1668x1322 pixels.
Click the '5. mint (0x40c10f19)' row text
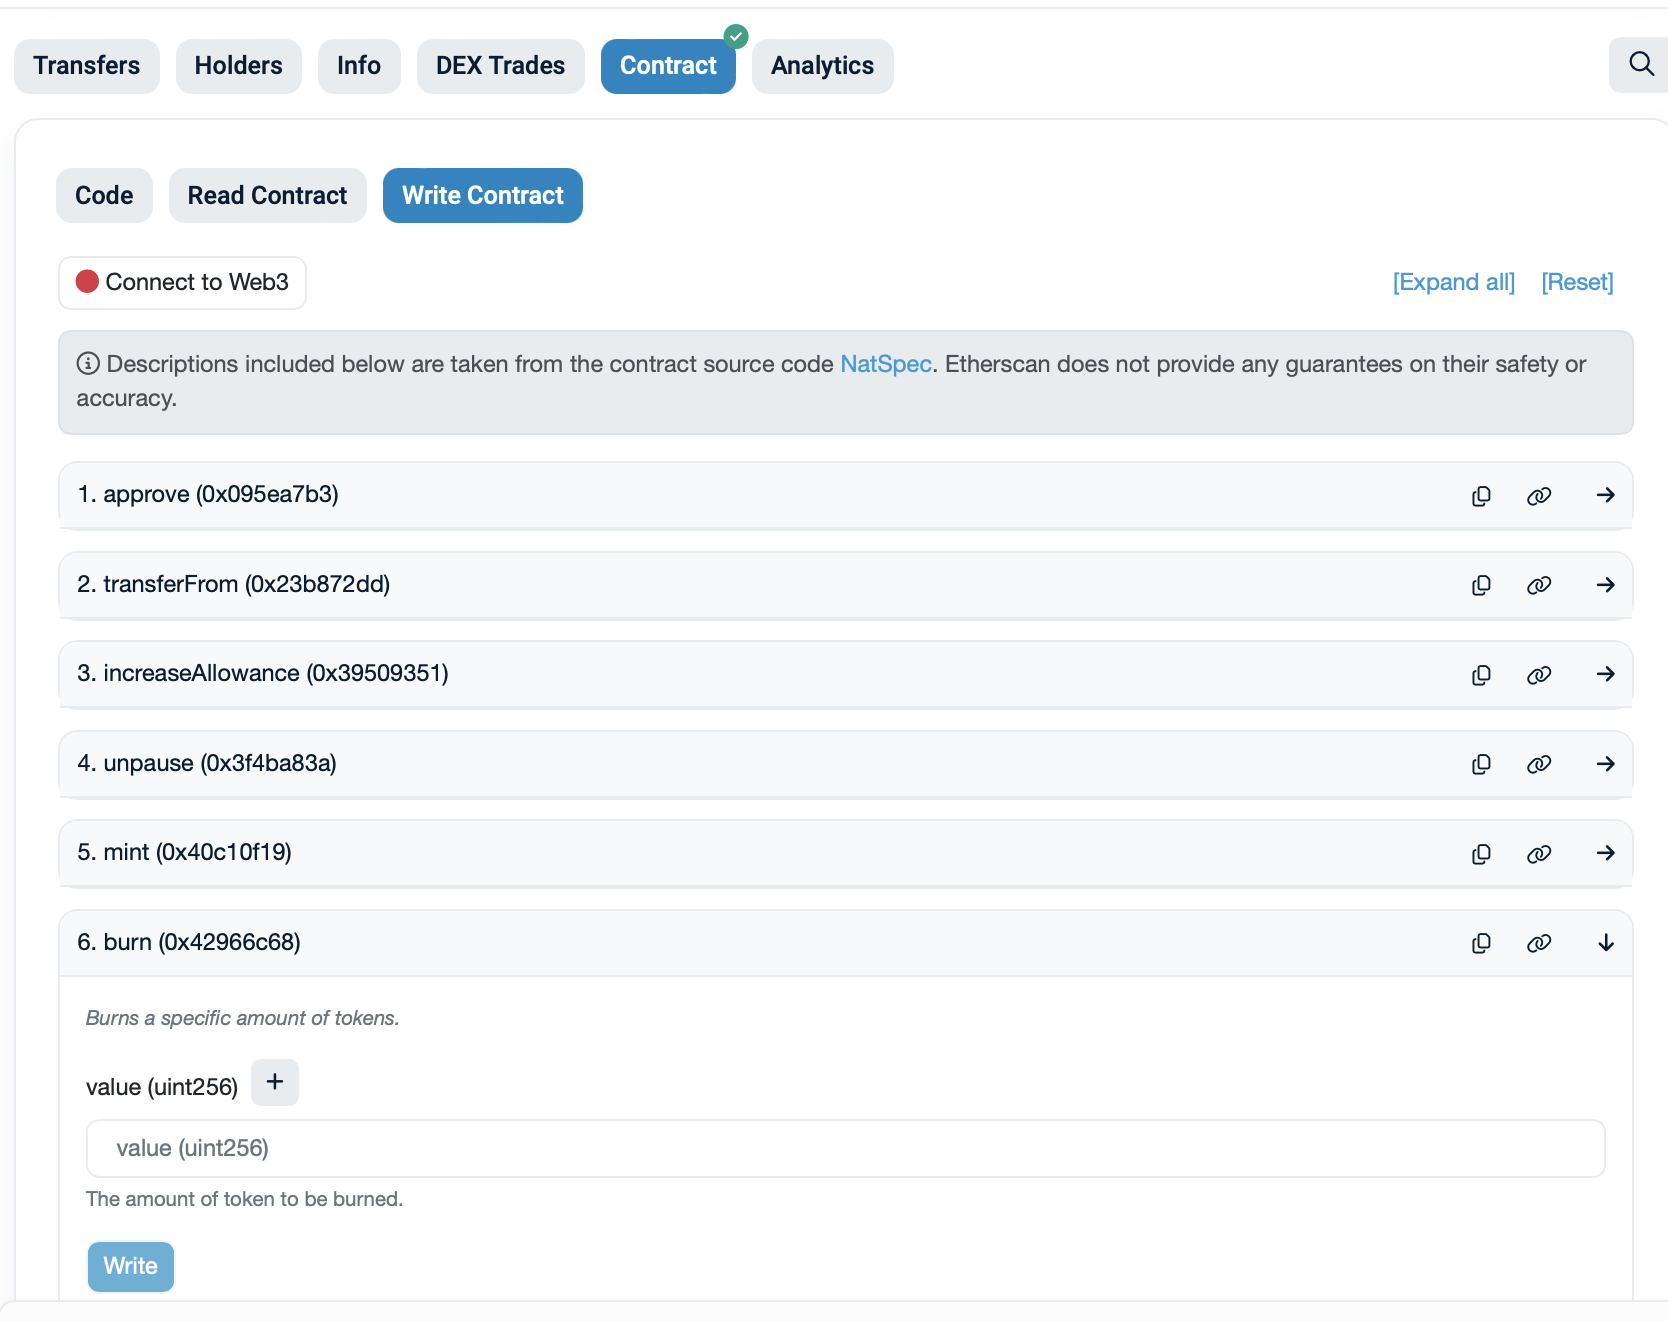(185, 852)
